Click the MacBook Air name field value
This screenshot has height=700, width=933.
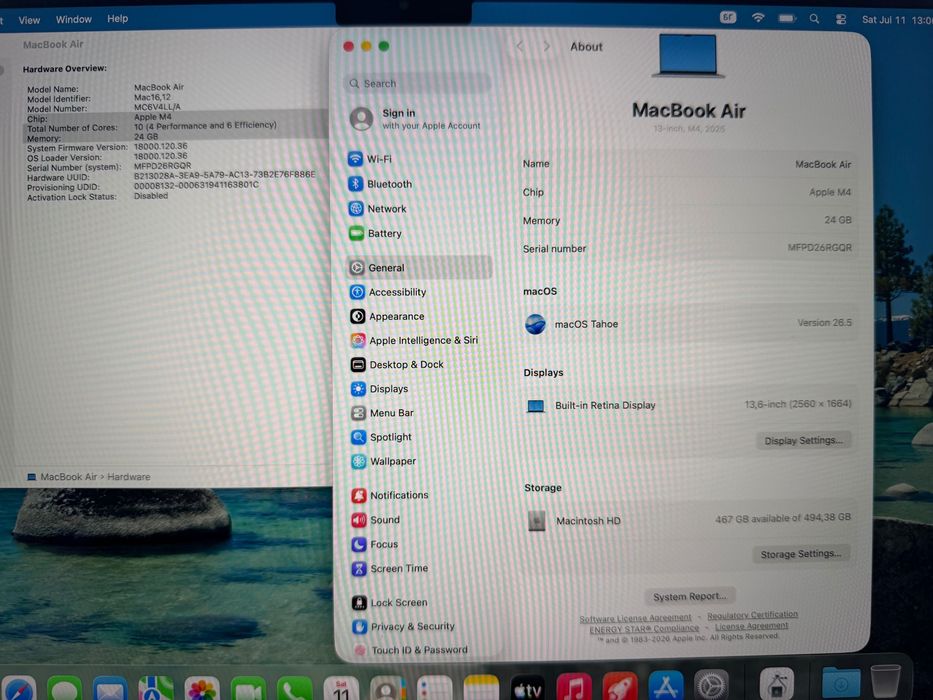click(x=823, y=164)
